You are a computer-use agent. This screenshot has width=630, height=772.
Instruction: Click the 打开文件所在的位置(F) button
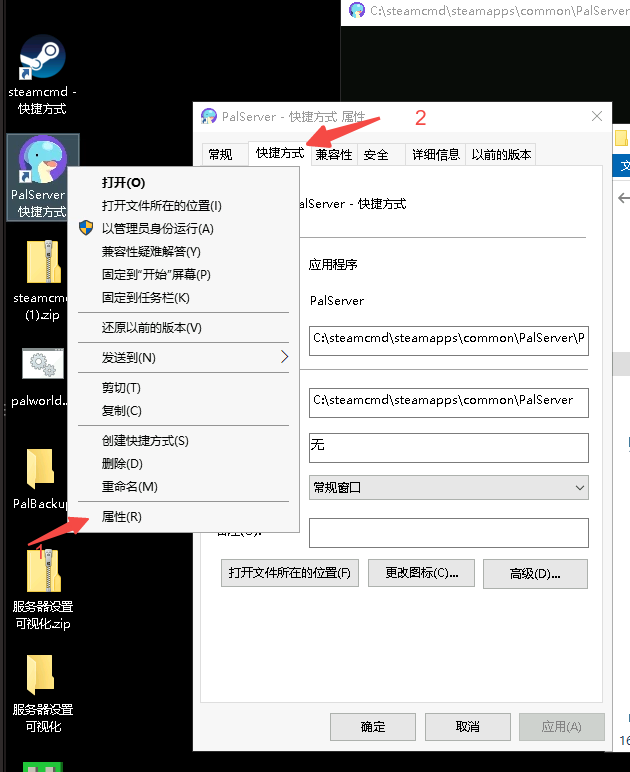coord(290,573)
